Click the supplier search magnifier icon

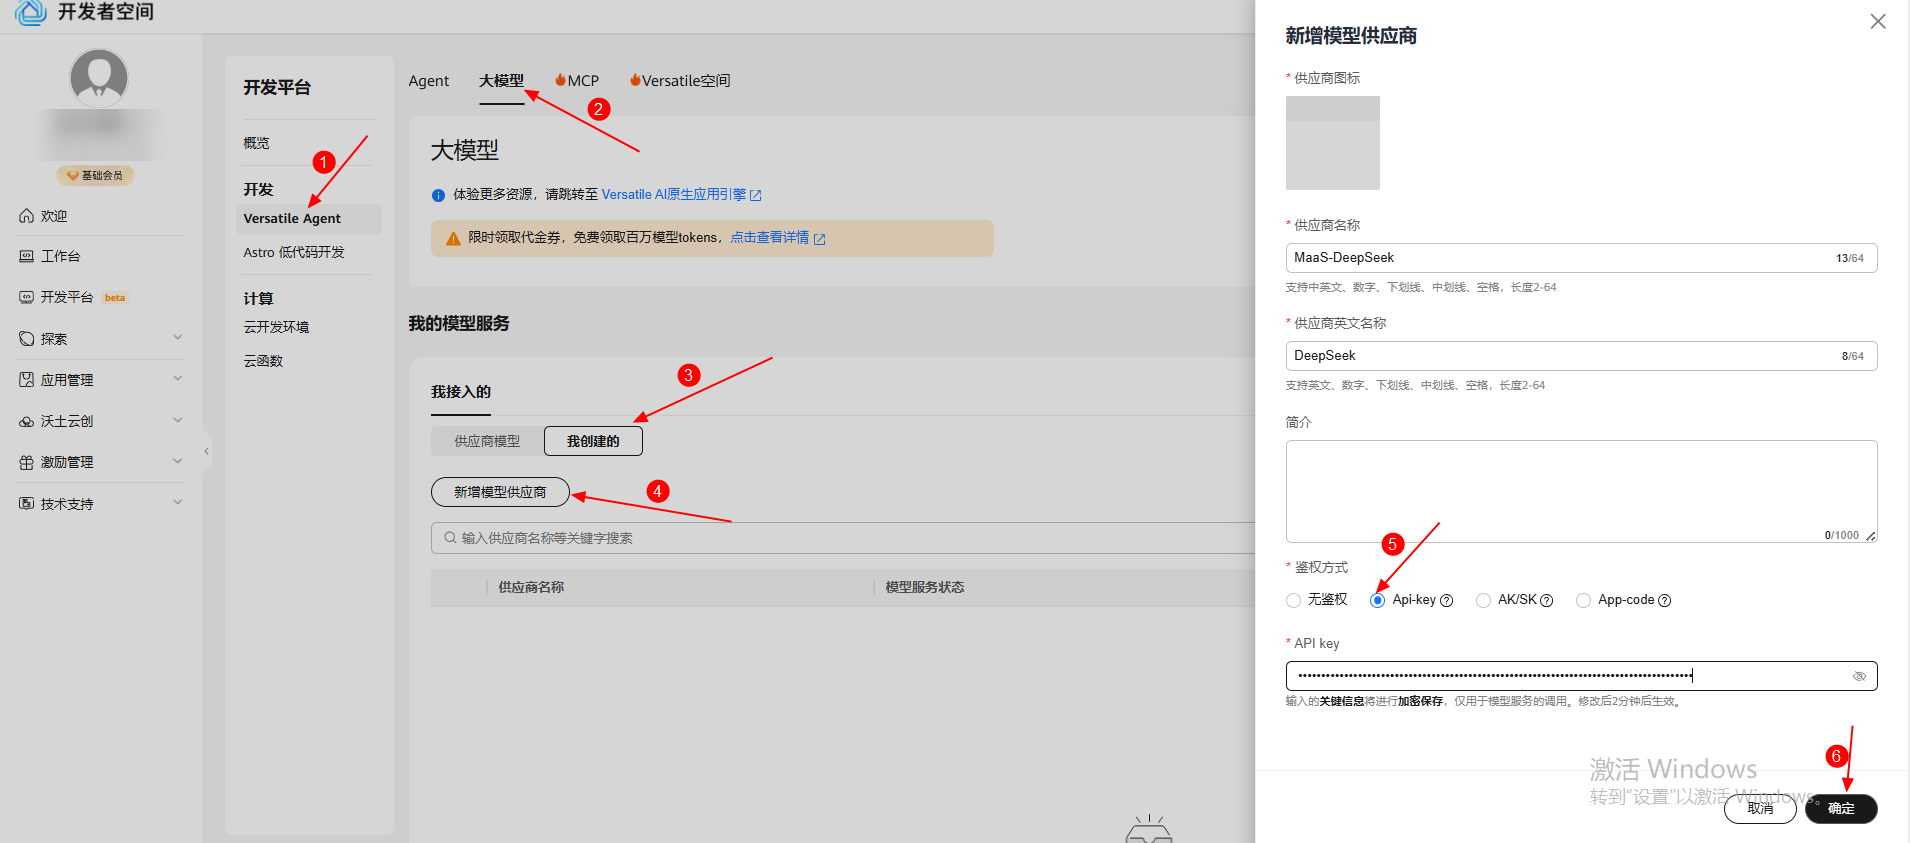[x=450, y=538]
